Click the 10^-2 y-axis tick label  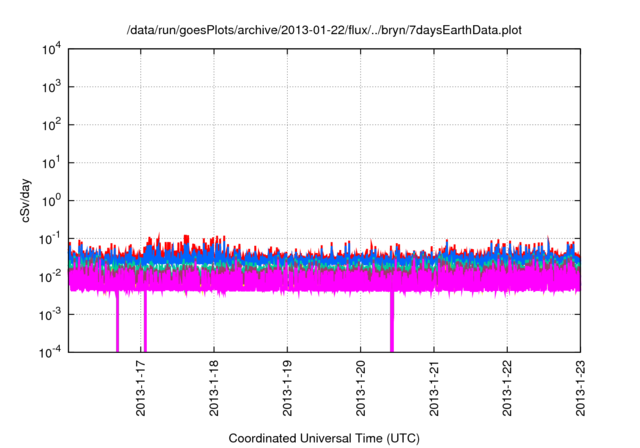[x=51, y=277]
